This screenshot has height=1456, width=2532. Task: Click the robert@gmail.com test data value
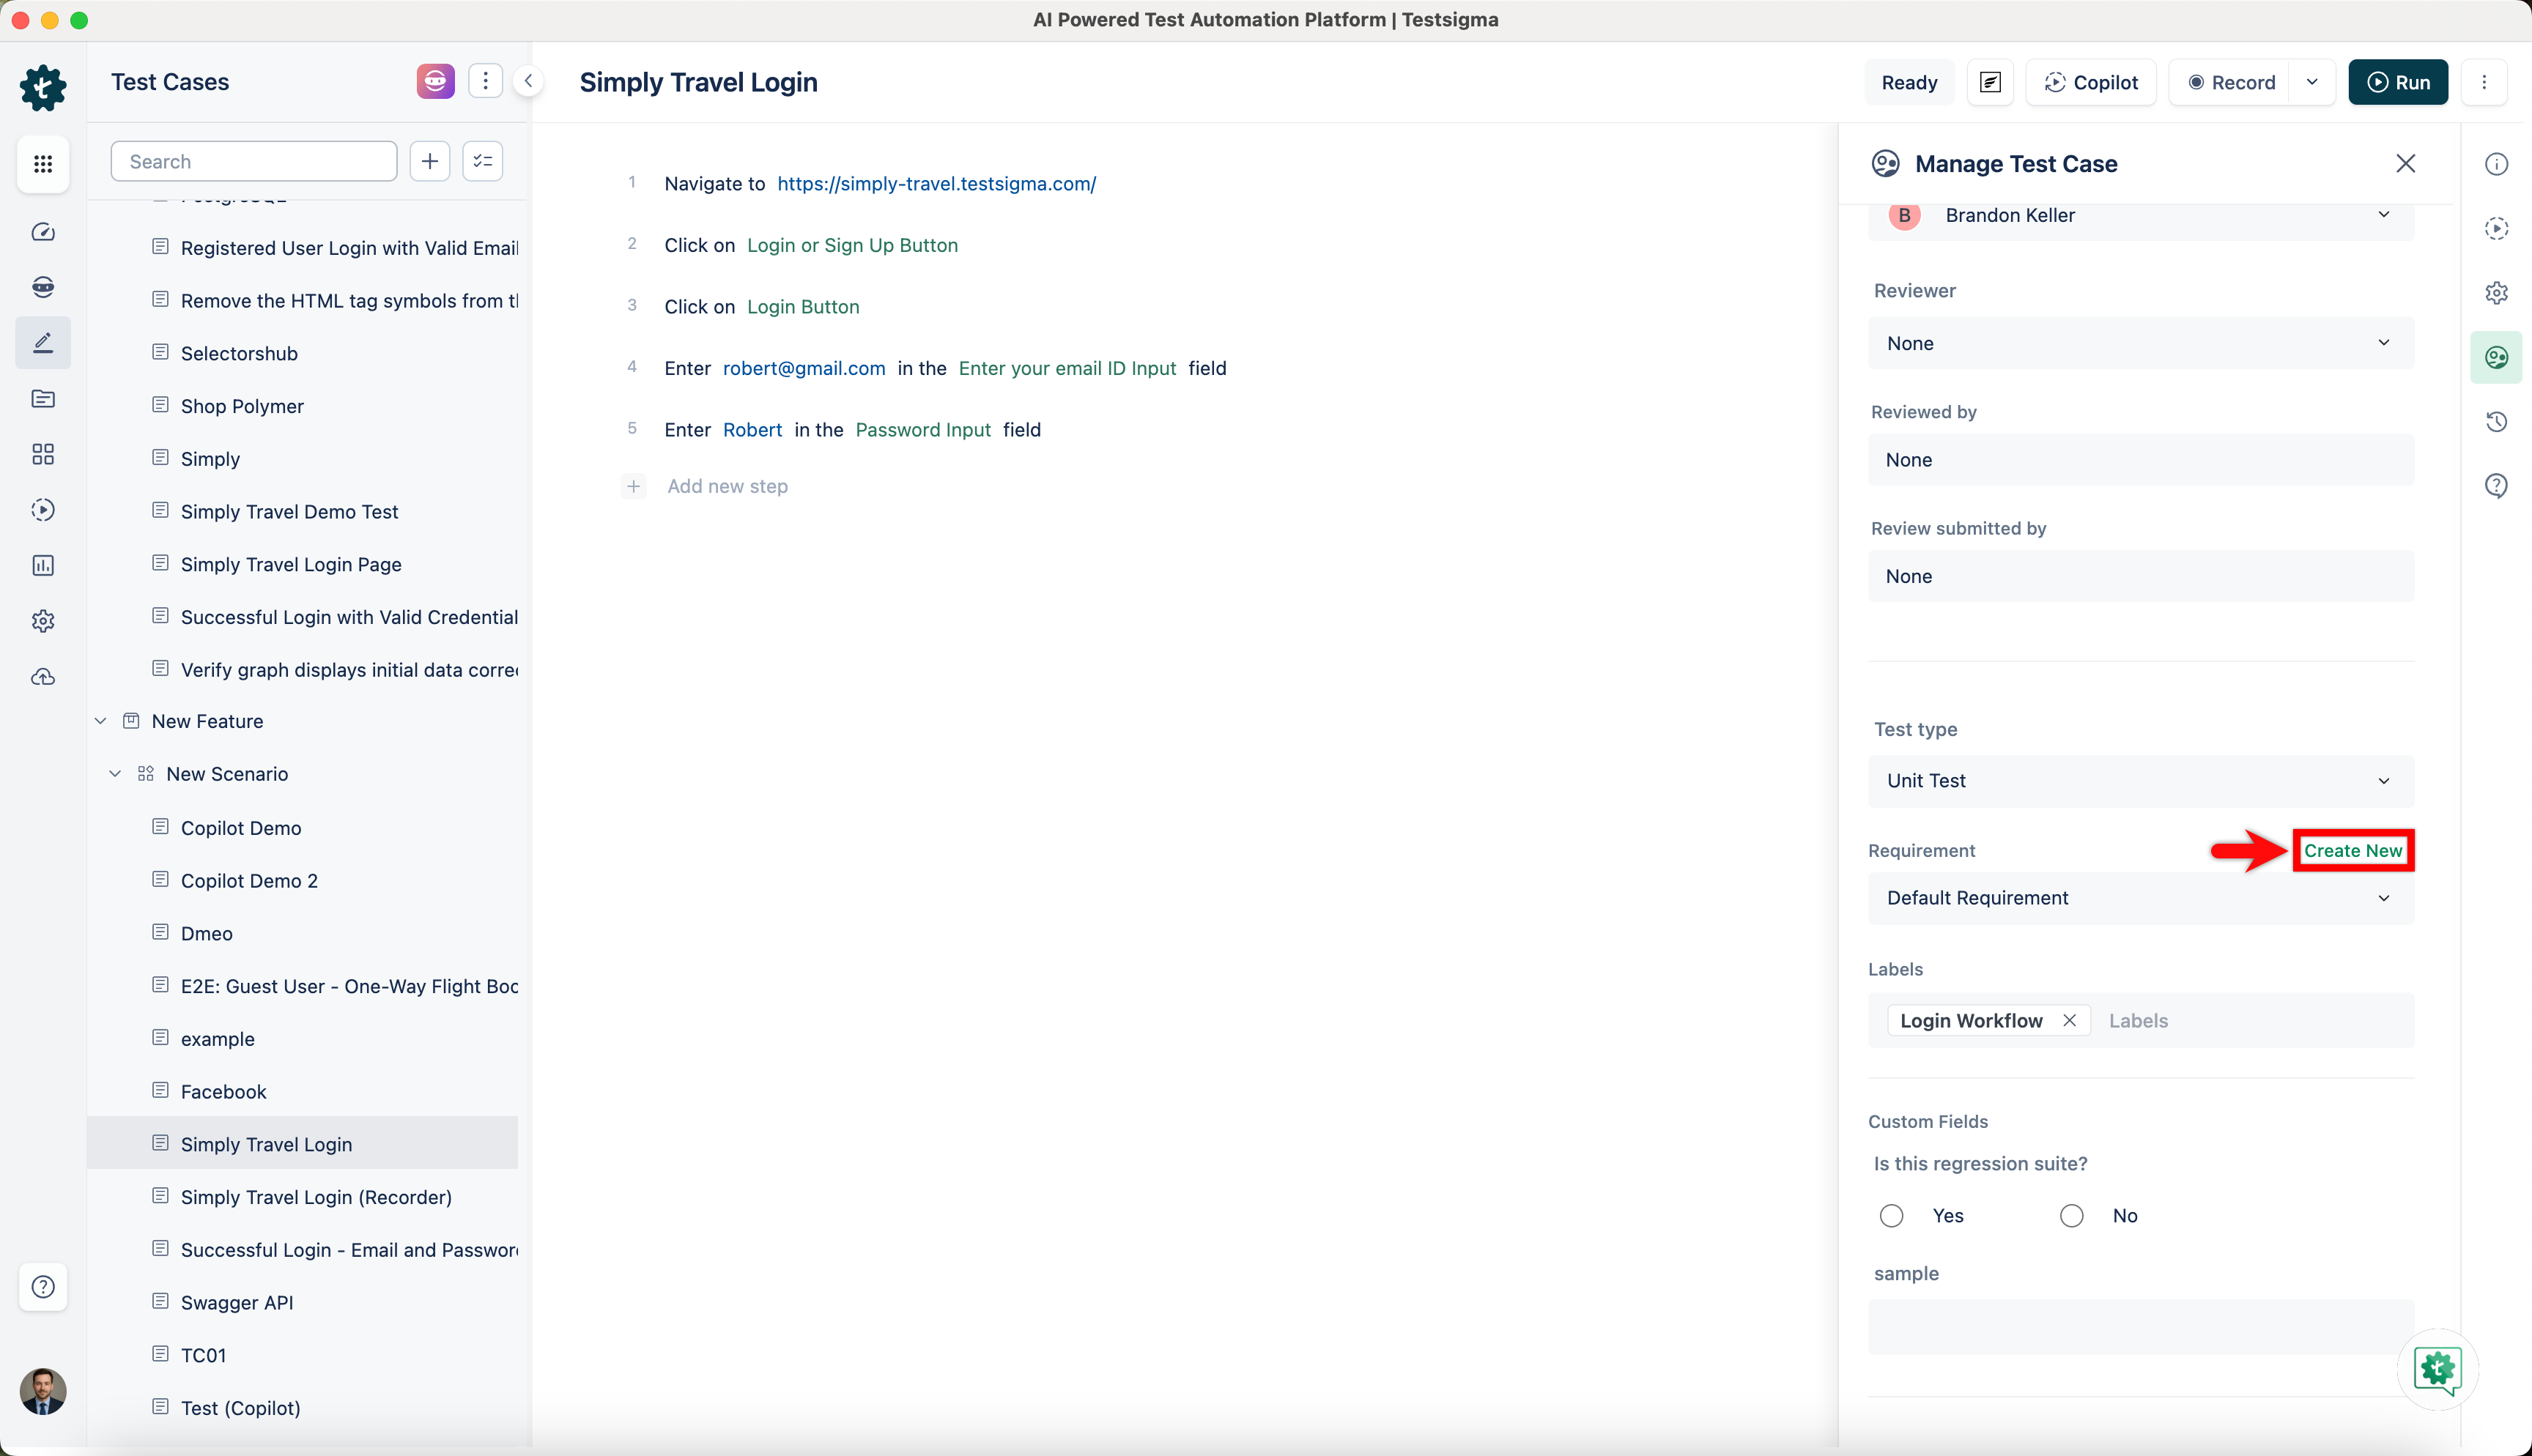click(x=804, y=369)
